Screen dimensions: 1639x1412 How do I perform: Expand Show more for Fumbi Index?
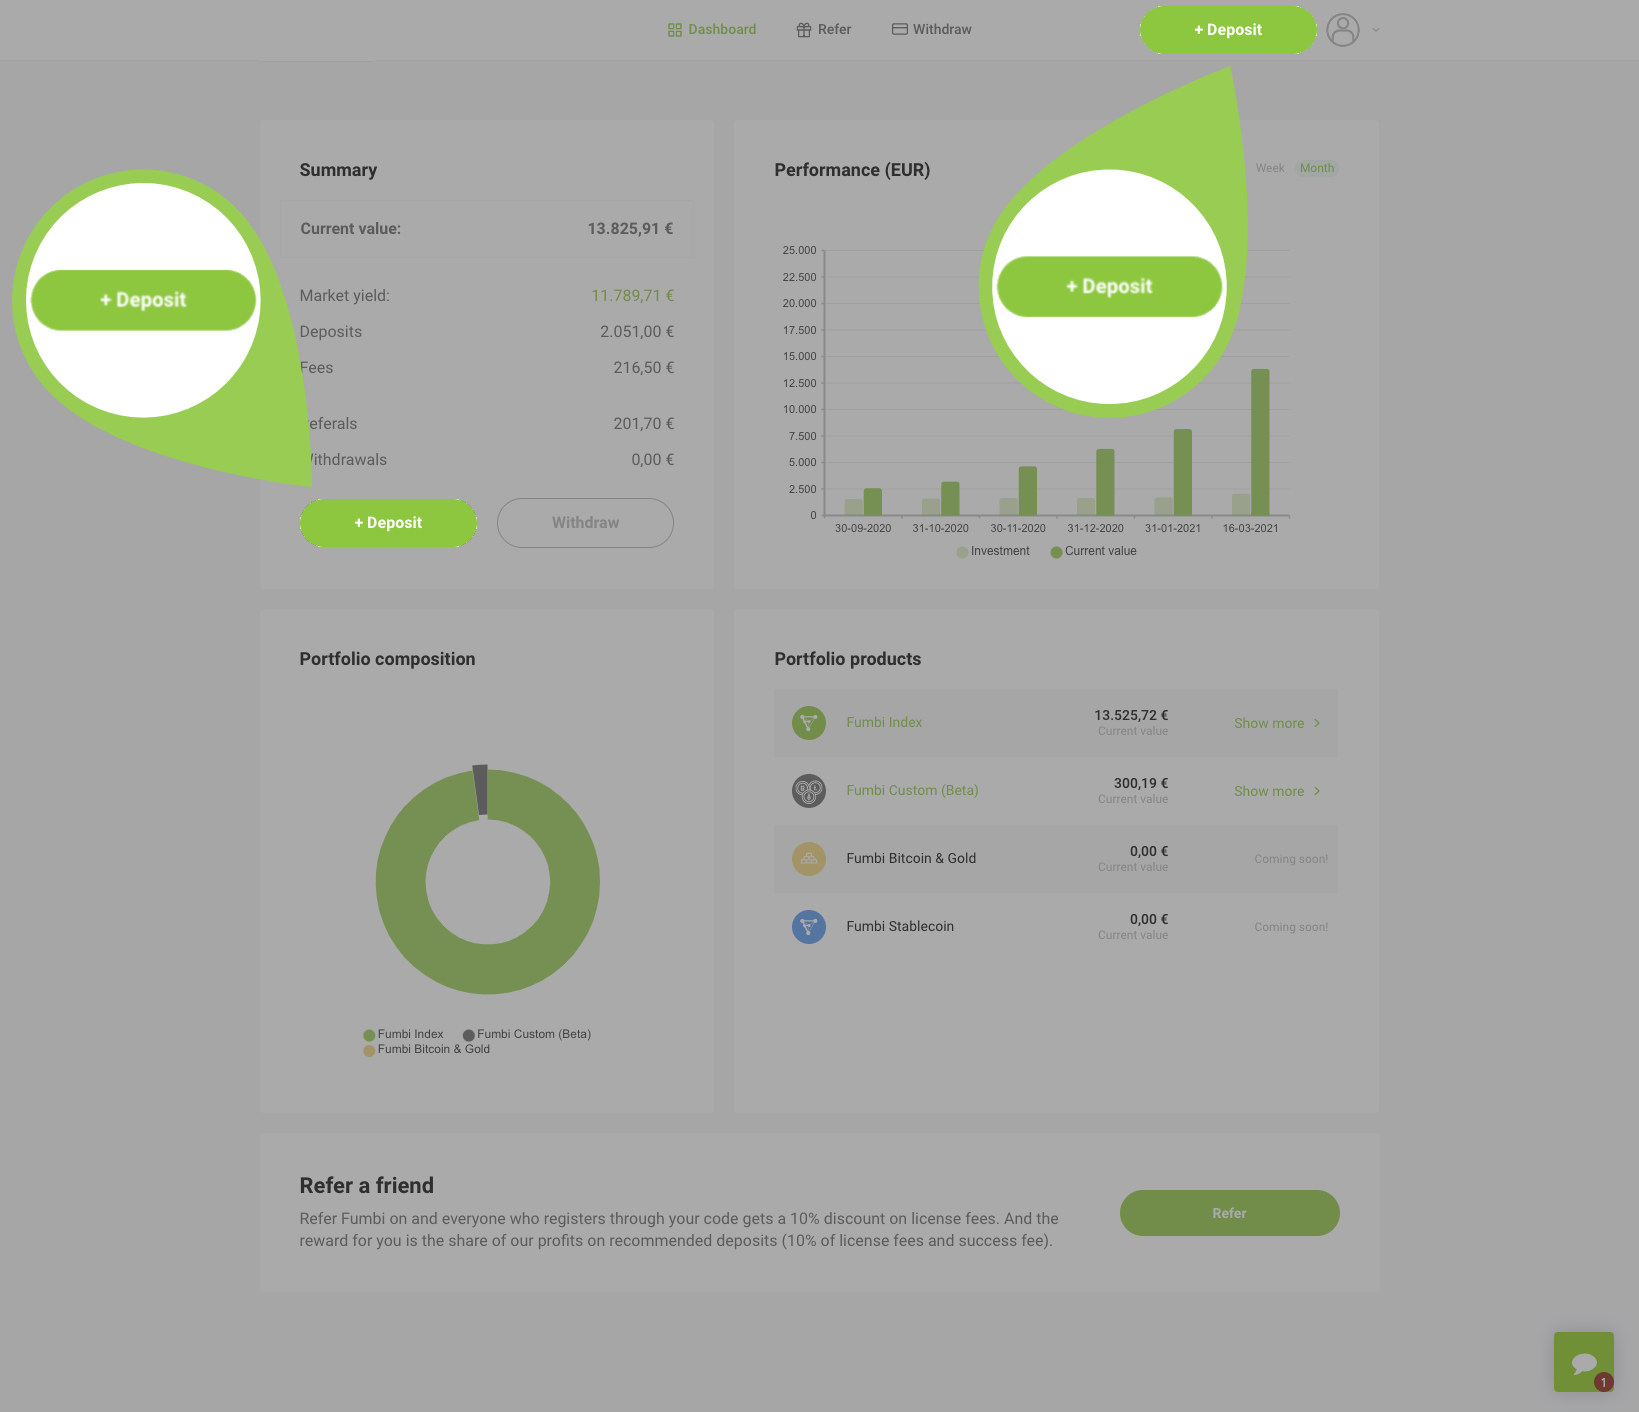click(1276, 723)
